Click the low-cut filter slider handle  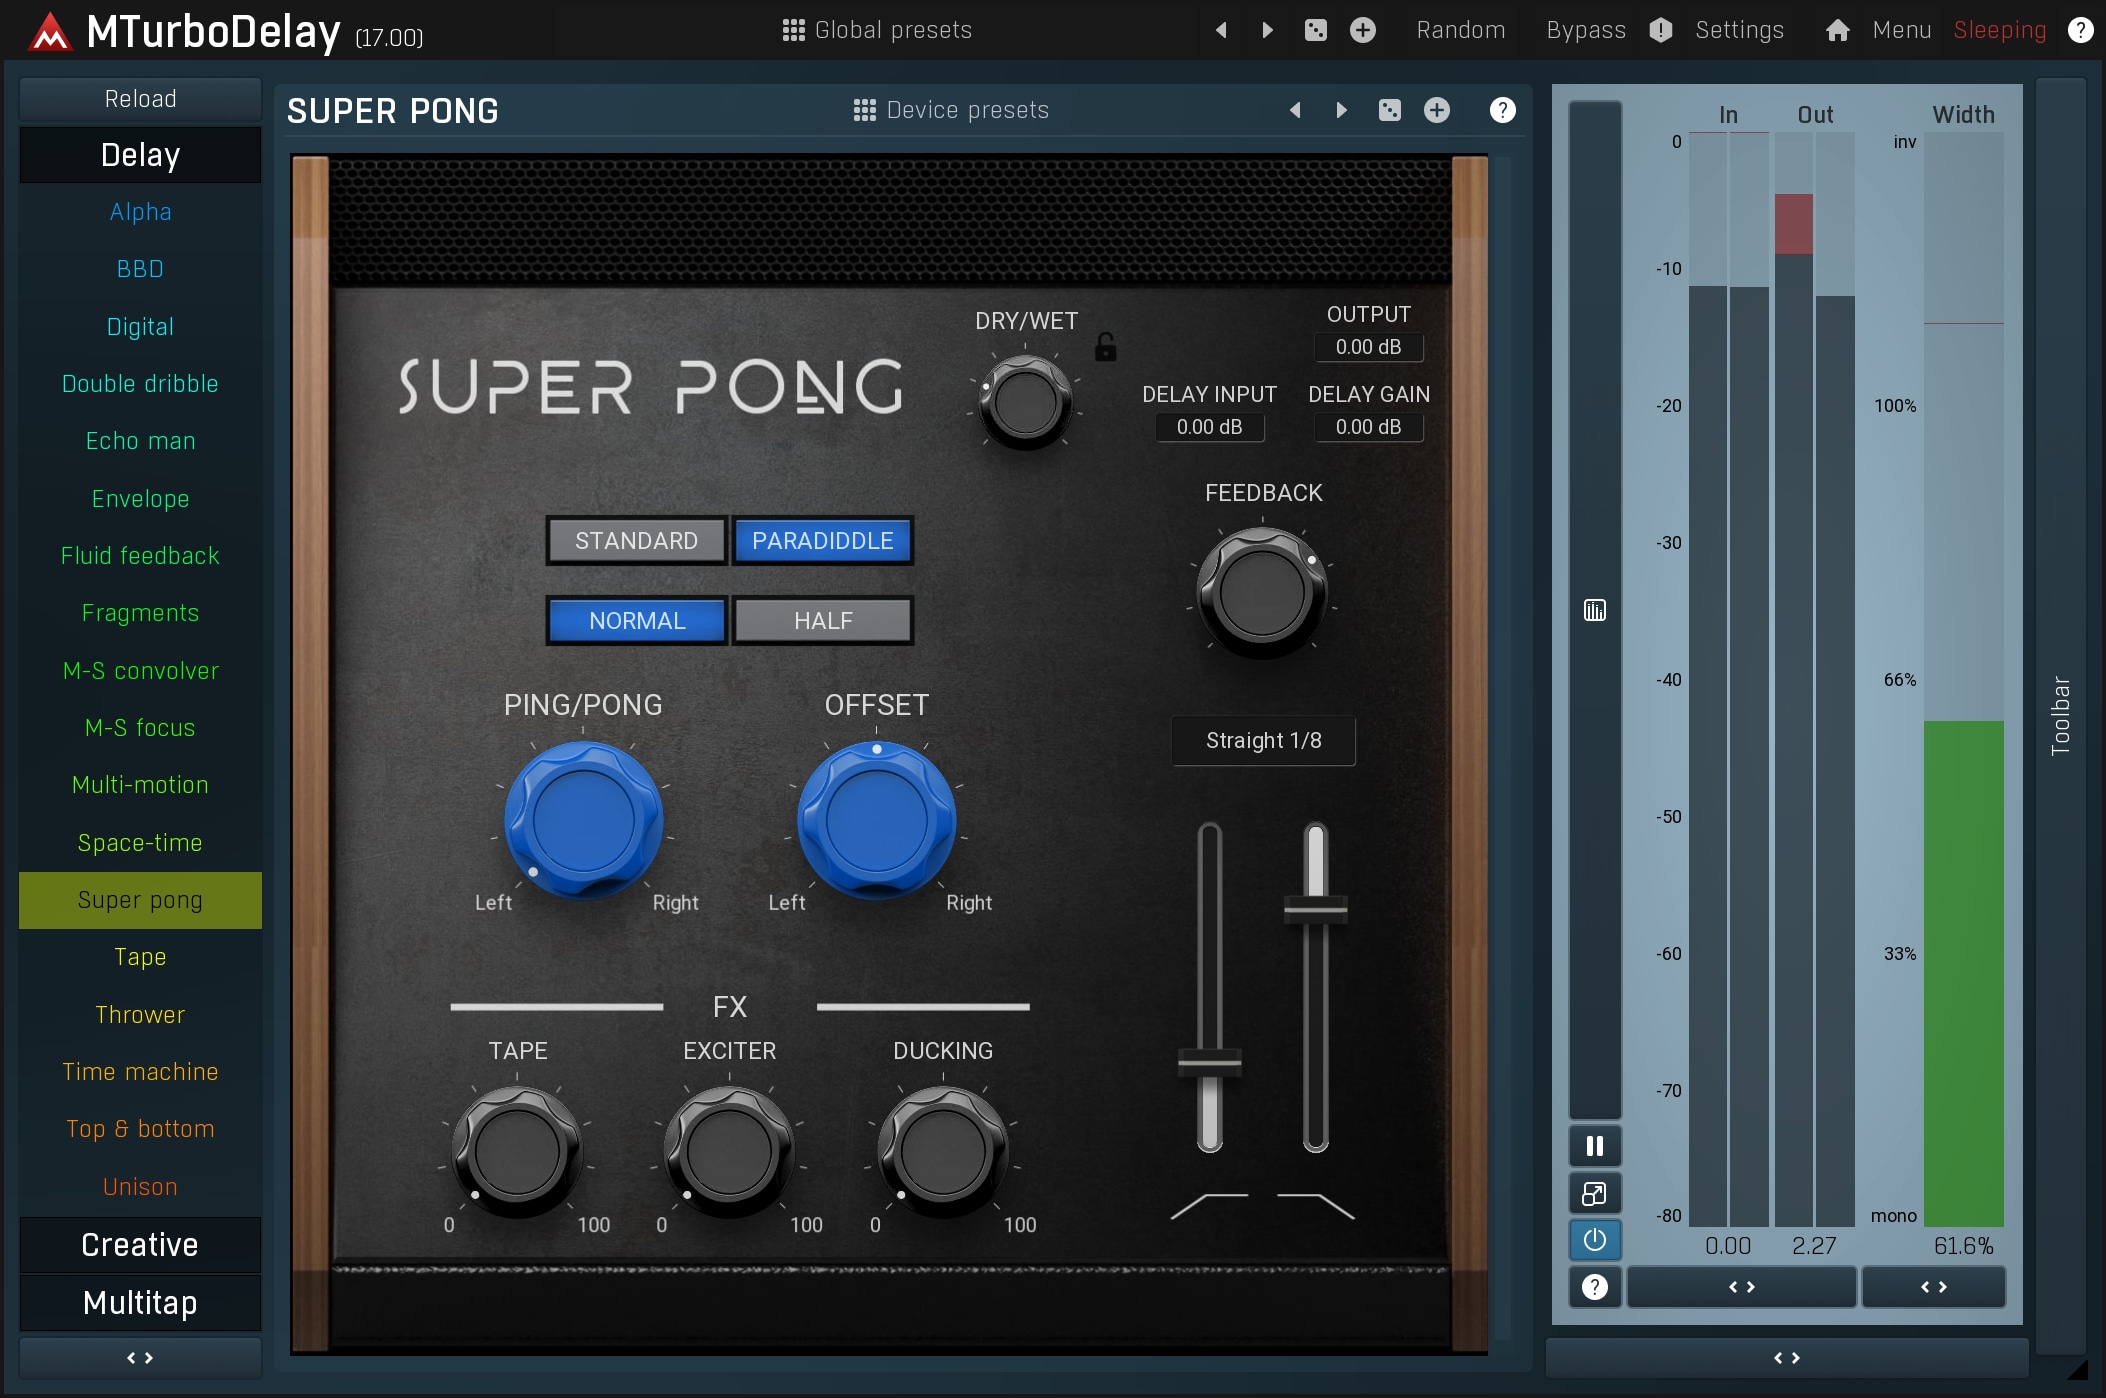point(1209,1062)
